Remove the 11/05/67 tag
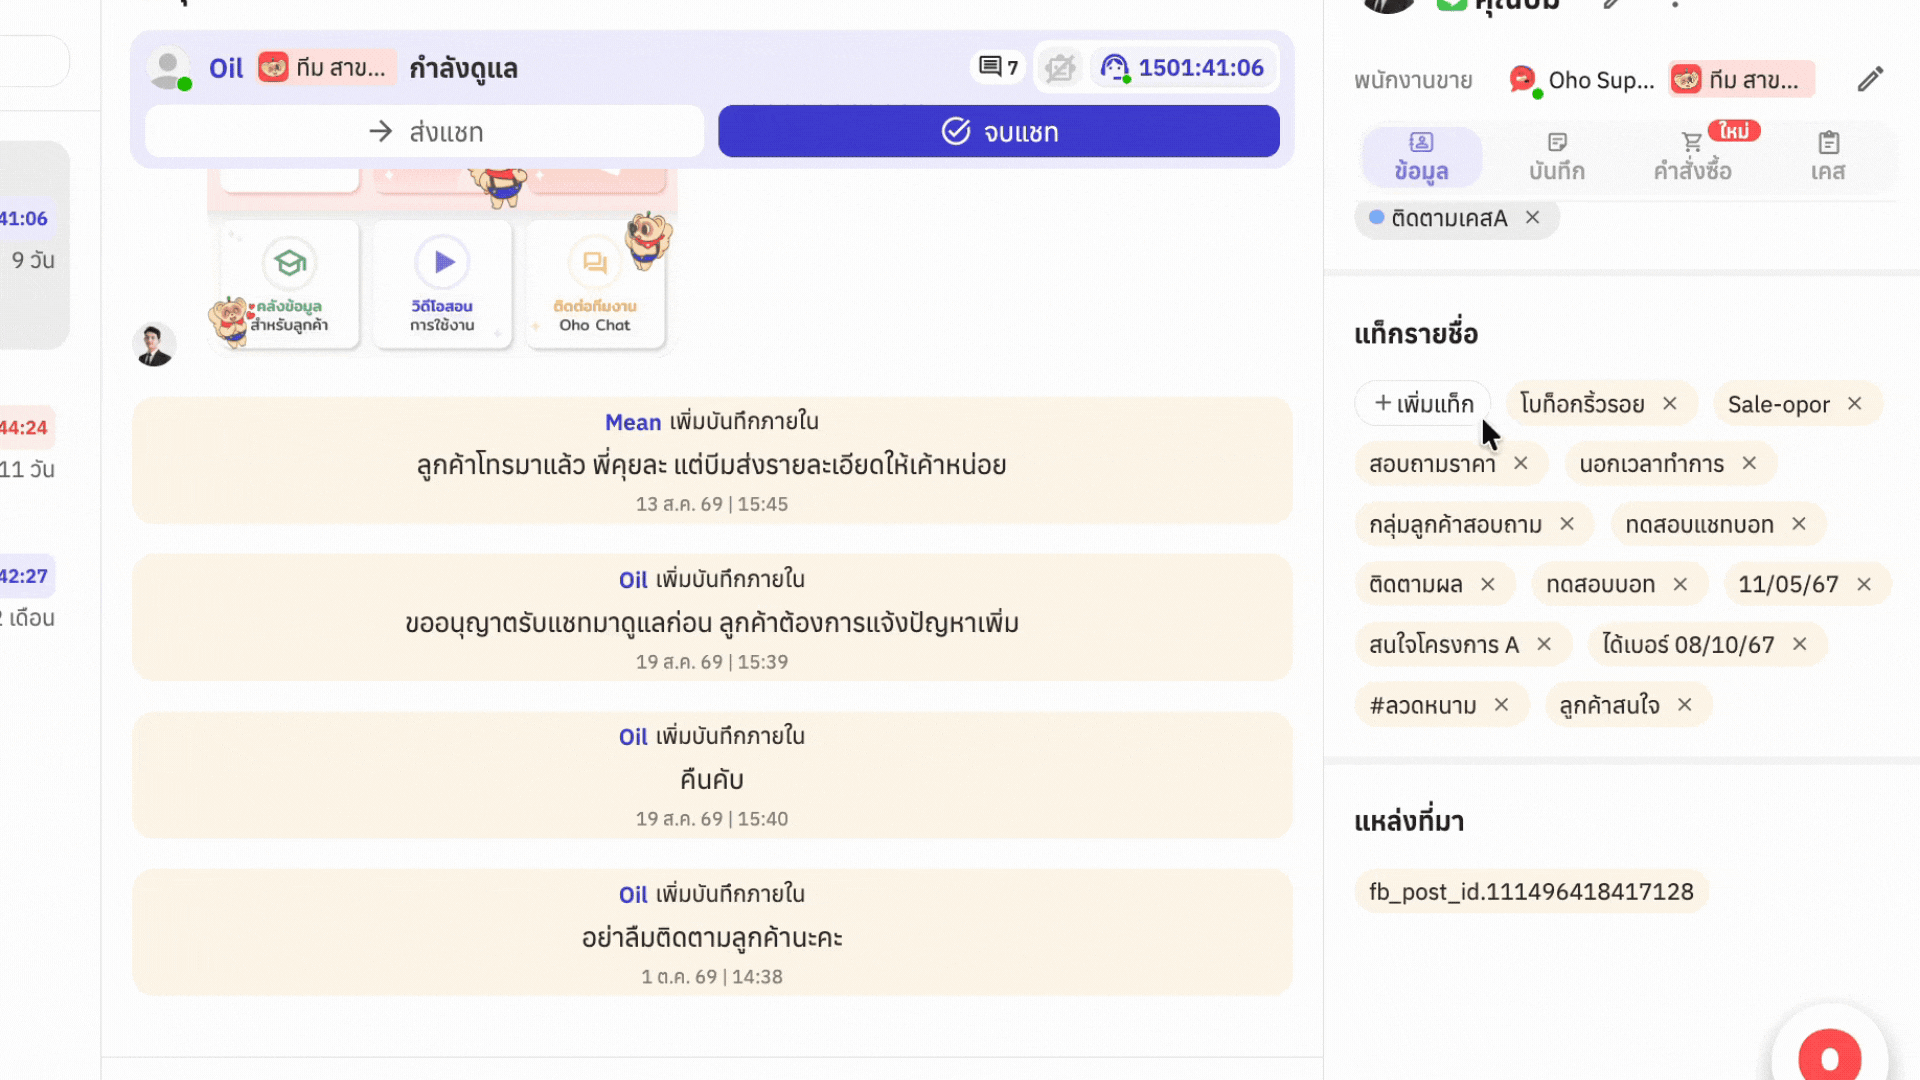This screenshot has width=1920, height=1080. point(1864,584)
